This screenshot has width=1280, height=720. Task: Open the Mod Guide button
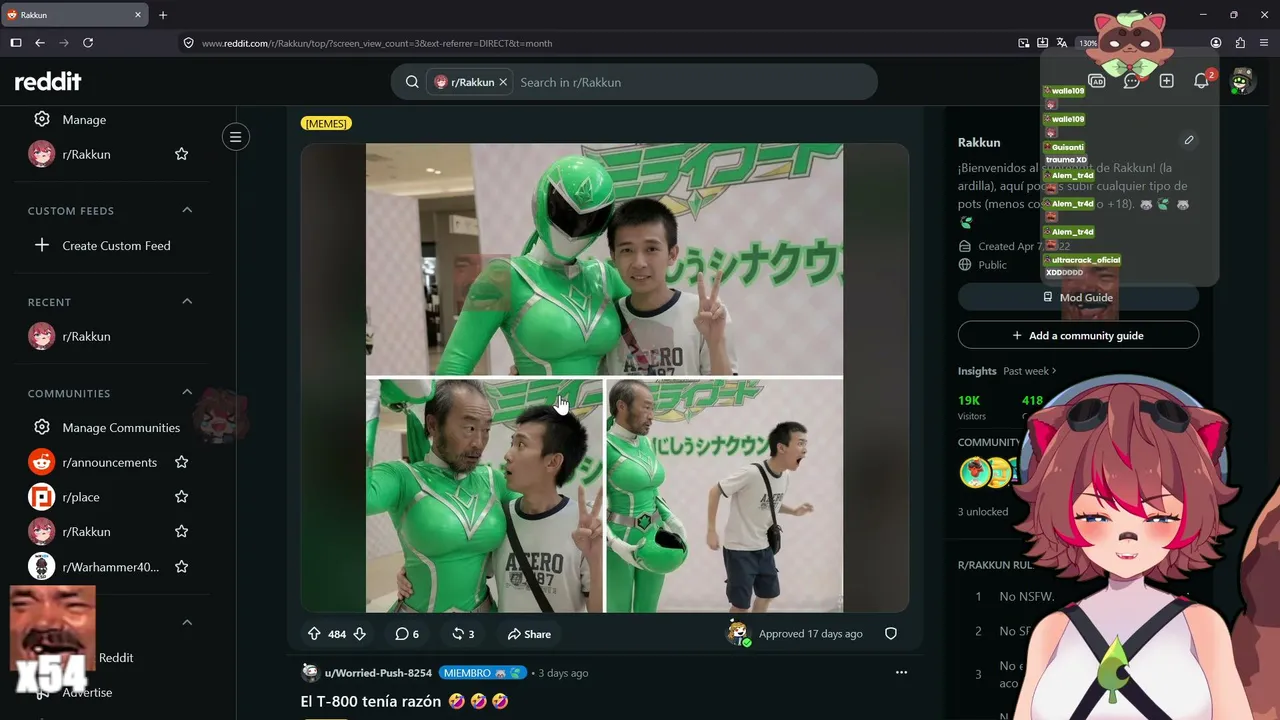(1078, 297)
